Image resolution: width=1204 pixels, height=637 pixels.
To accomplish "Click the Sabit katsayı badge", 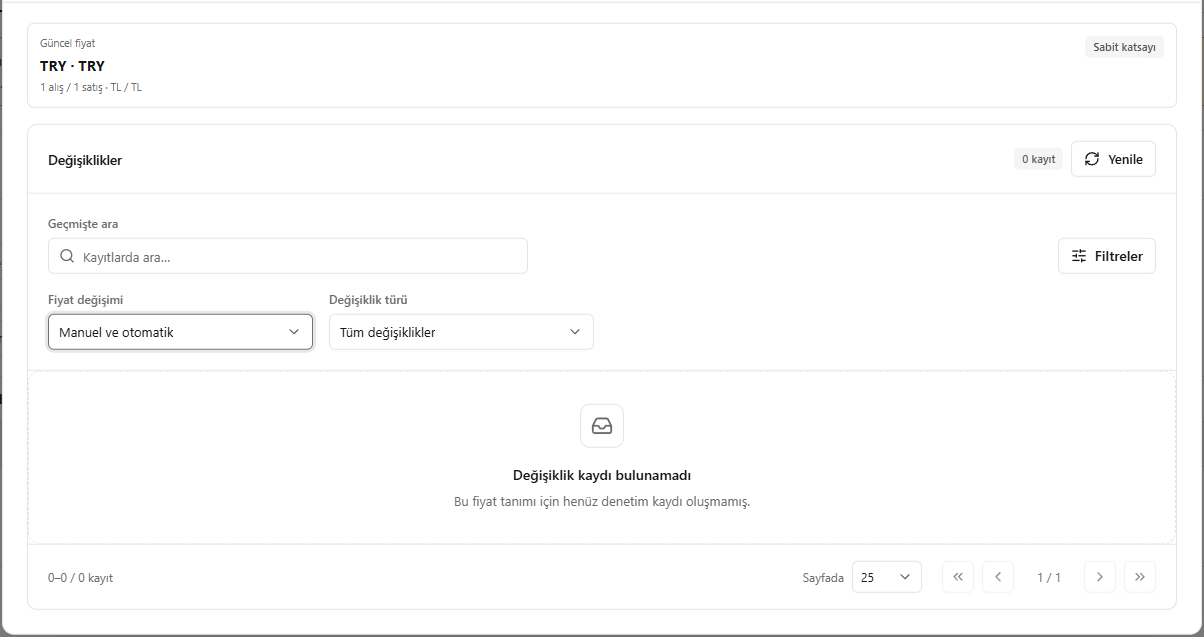I will point(1124,47).
